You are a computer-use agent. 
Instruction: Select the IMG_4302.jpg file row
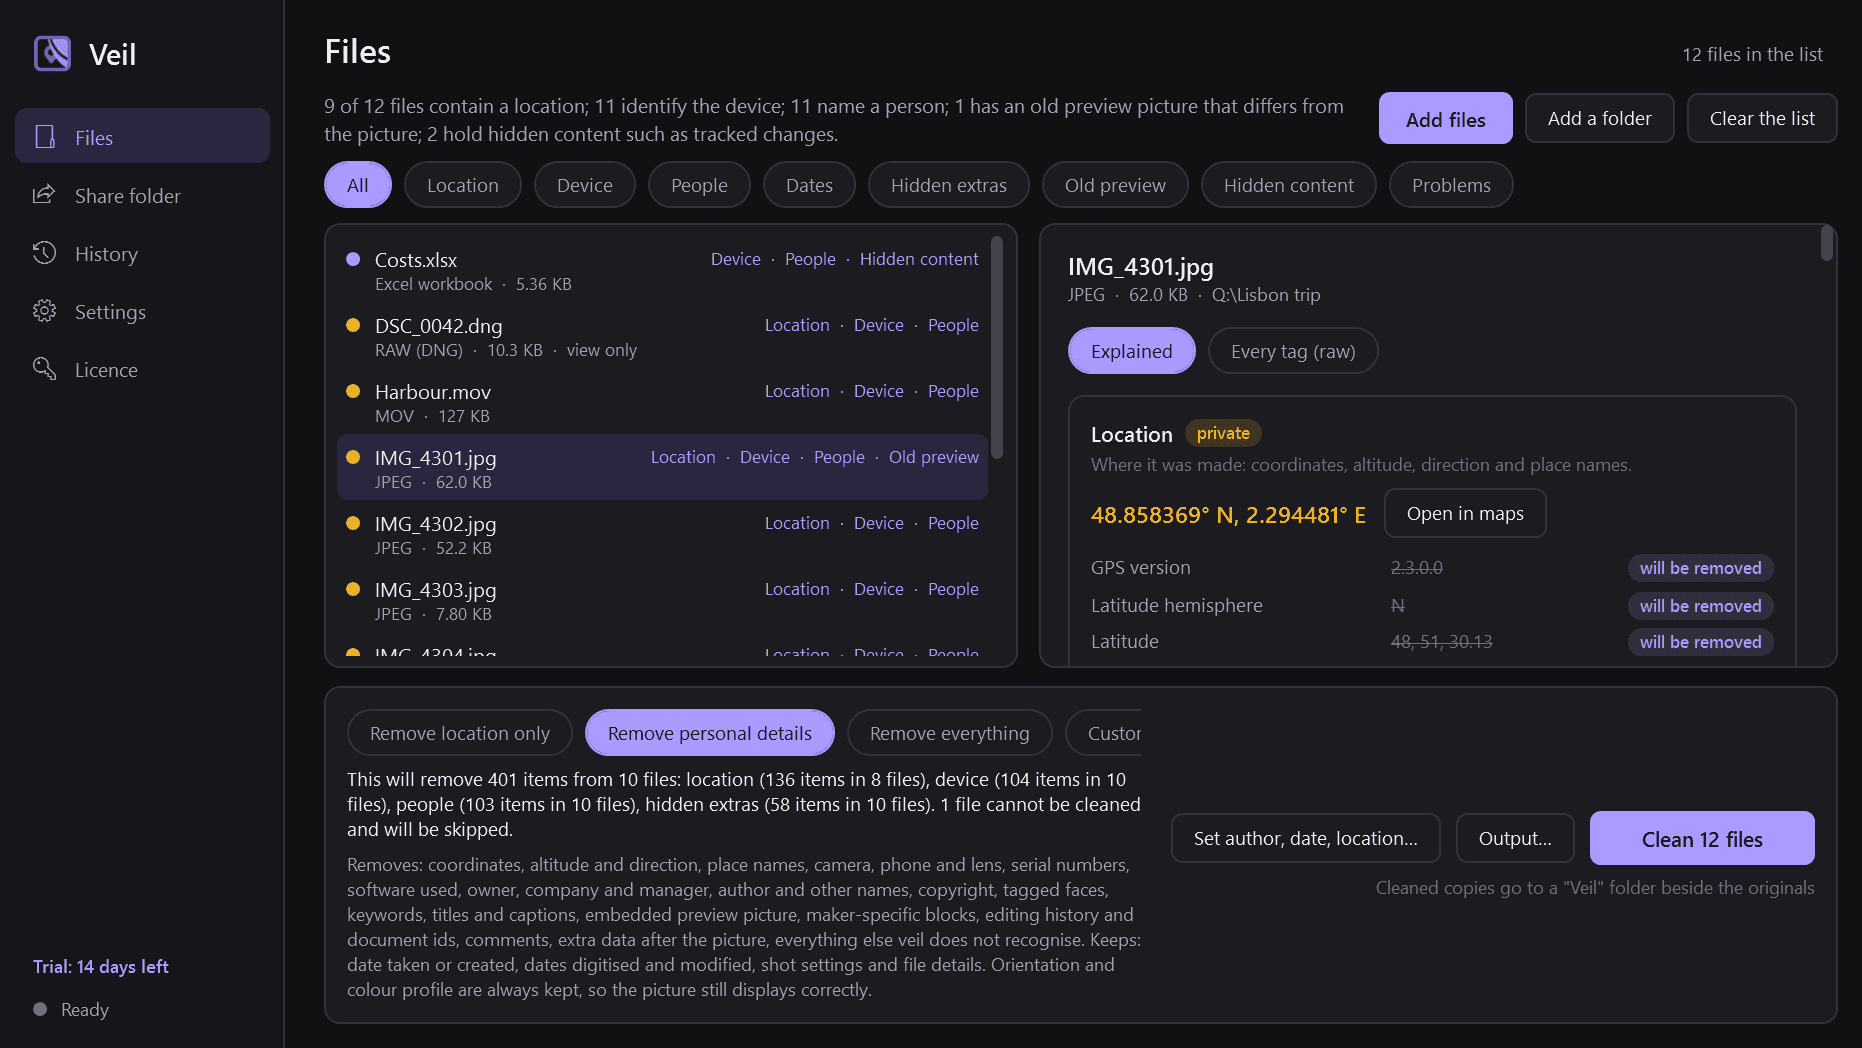pyautogui.click(x=662, y=534)
